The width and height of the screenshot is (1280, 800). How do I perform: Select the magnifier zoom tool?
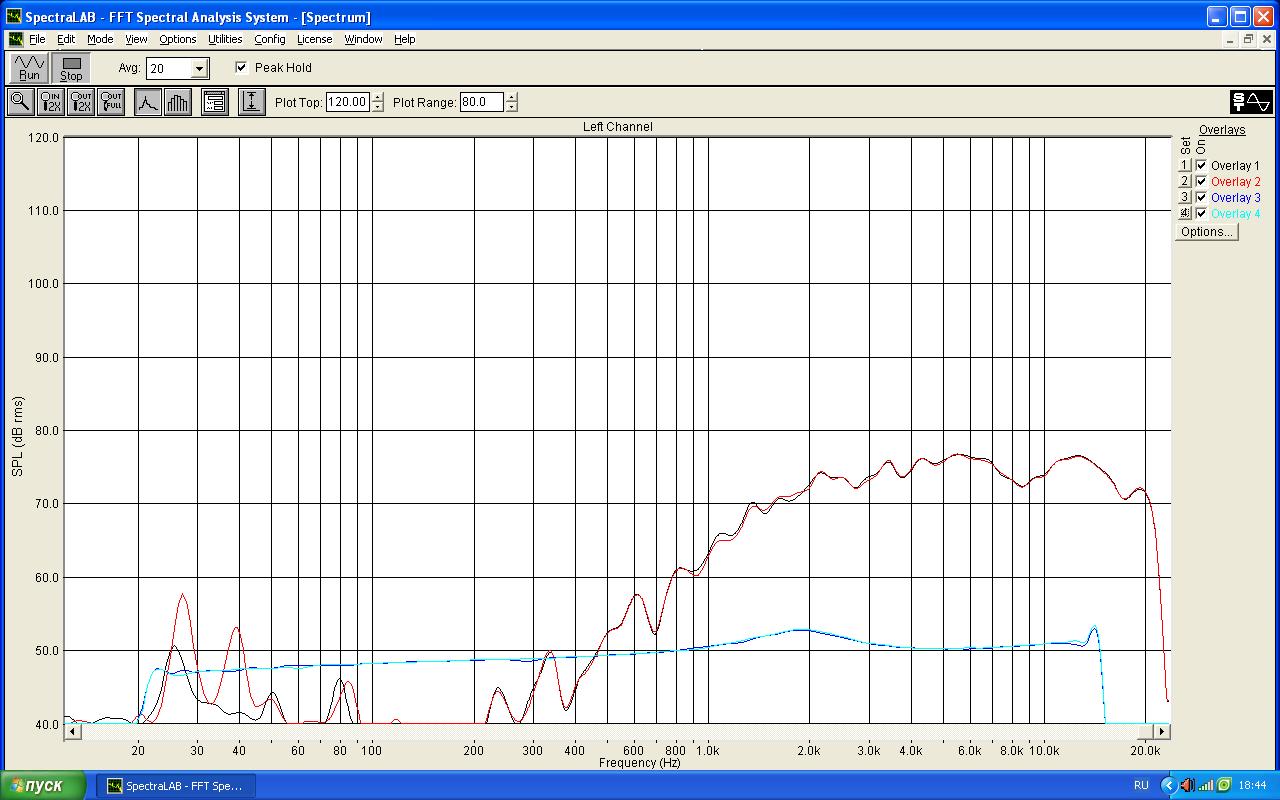pos(20,102)
